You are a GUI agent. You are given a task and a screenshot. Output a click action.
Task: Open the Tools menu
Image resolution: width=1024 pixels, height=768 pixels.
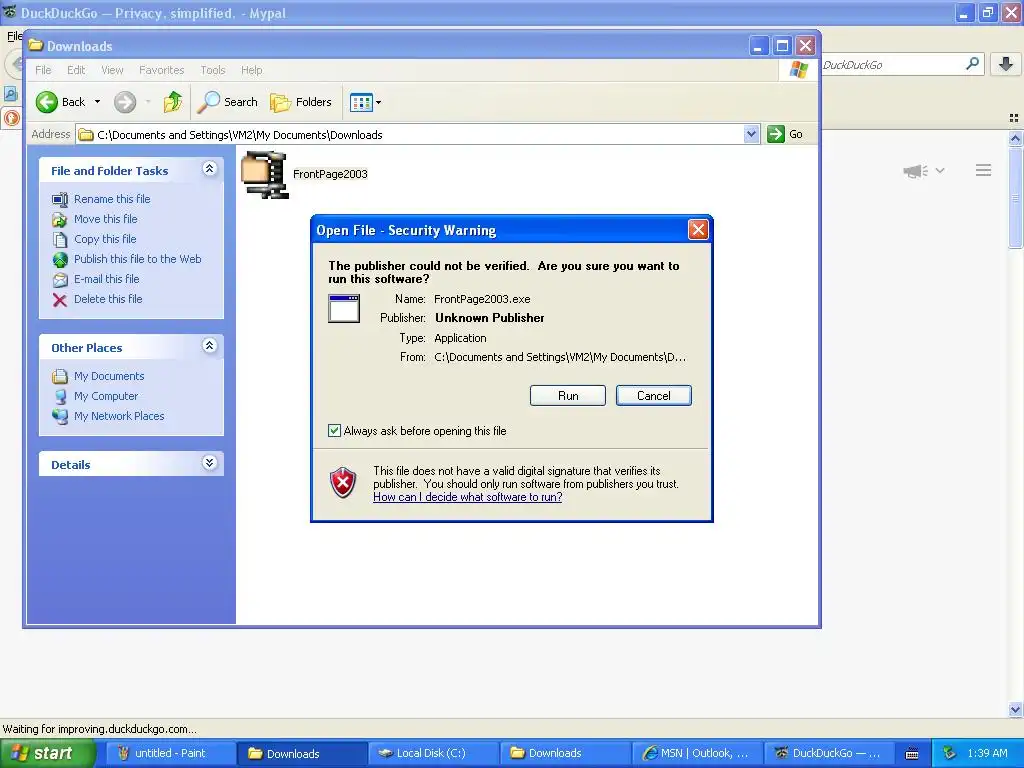212,70
